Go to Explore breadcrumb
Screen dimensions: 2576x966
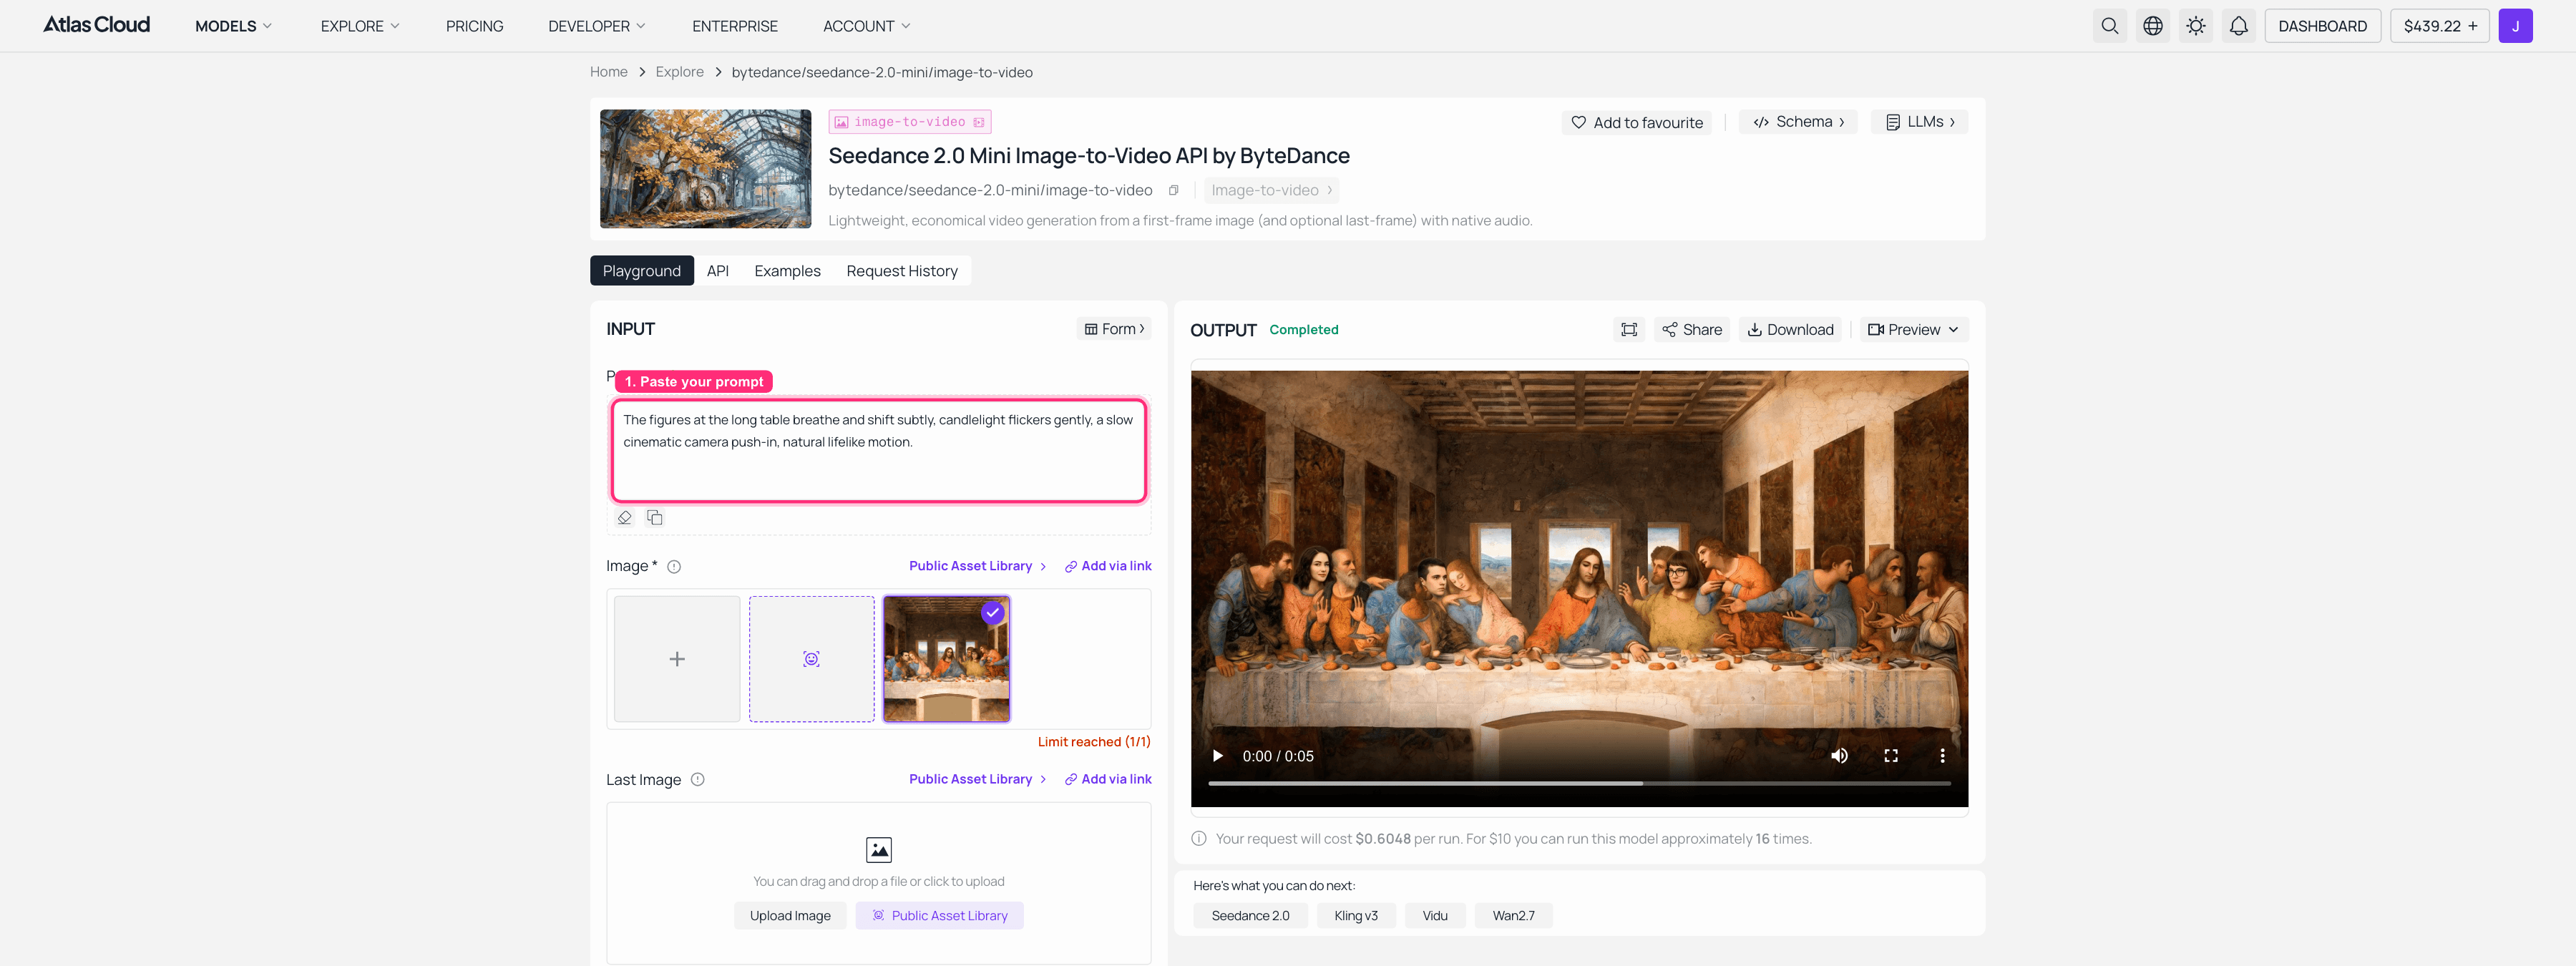pyautogui.click(x=679, y=72)
